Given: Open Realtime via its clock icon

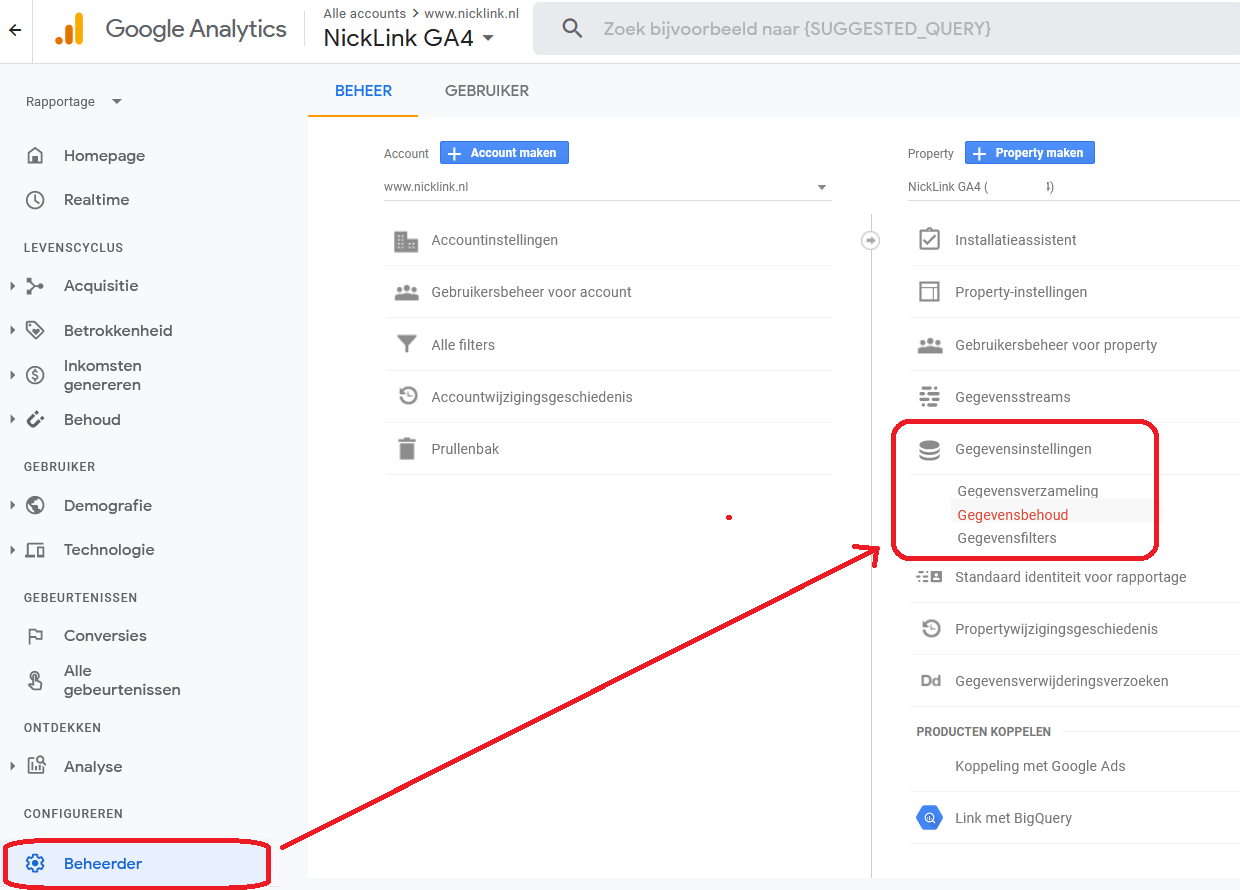Looking at the screenshot, I should pyautogui.click(x=35, y=200).
